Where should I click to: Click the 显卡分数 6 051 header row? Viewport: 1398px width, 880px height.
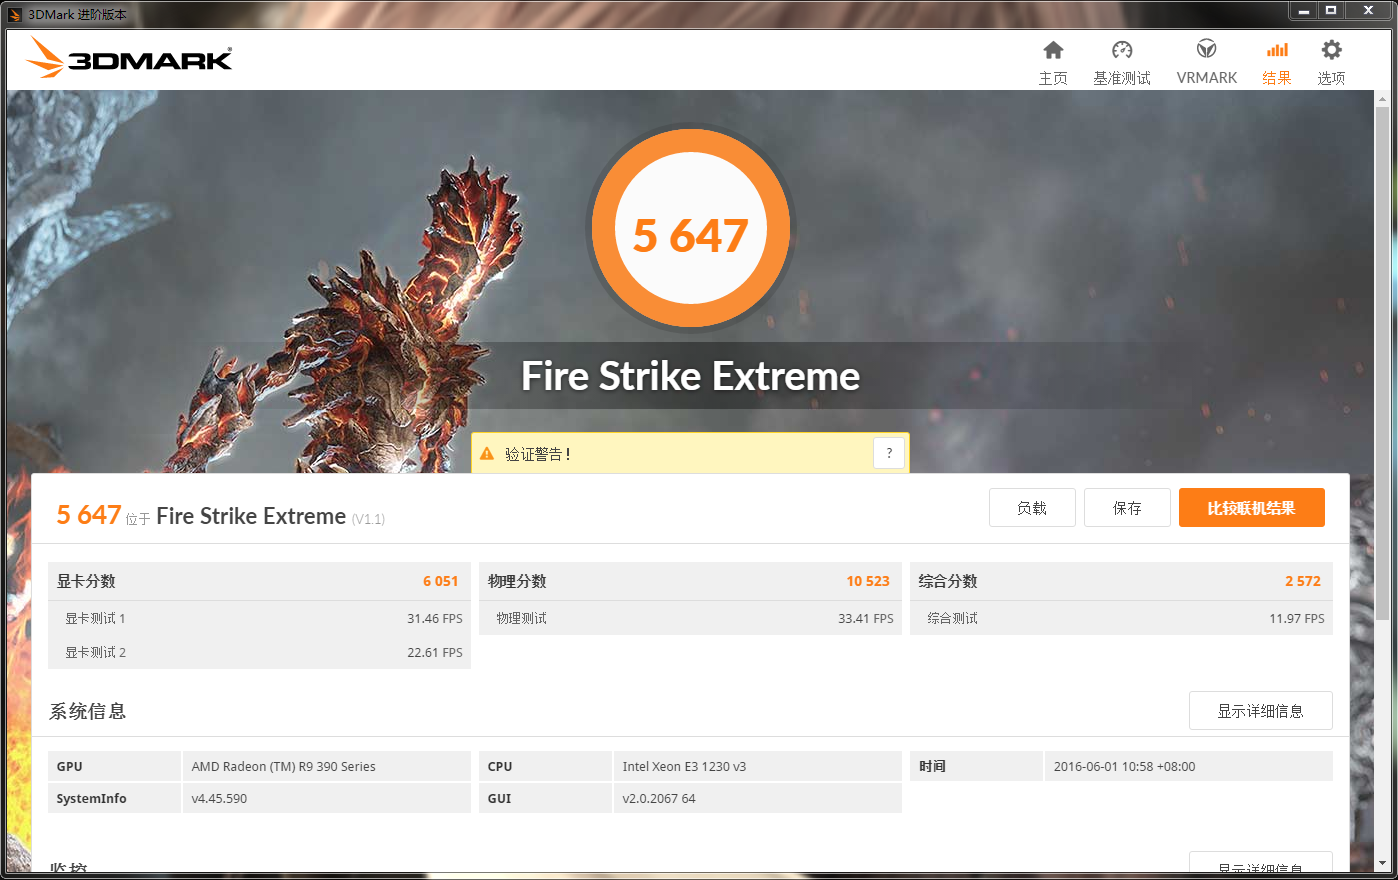coord(259,581)
